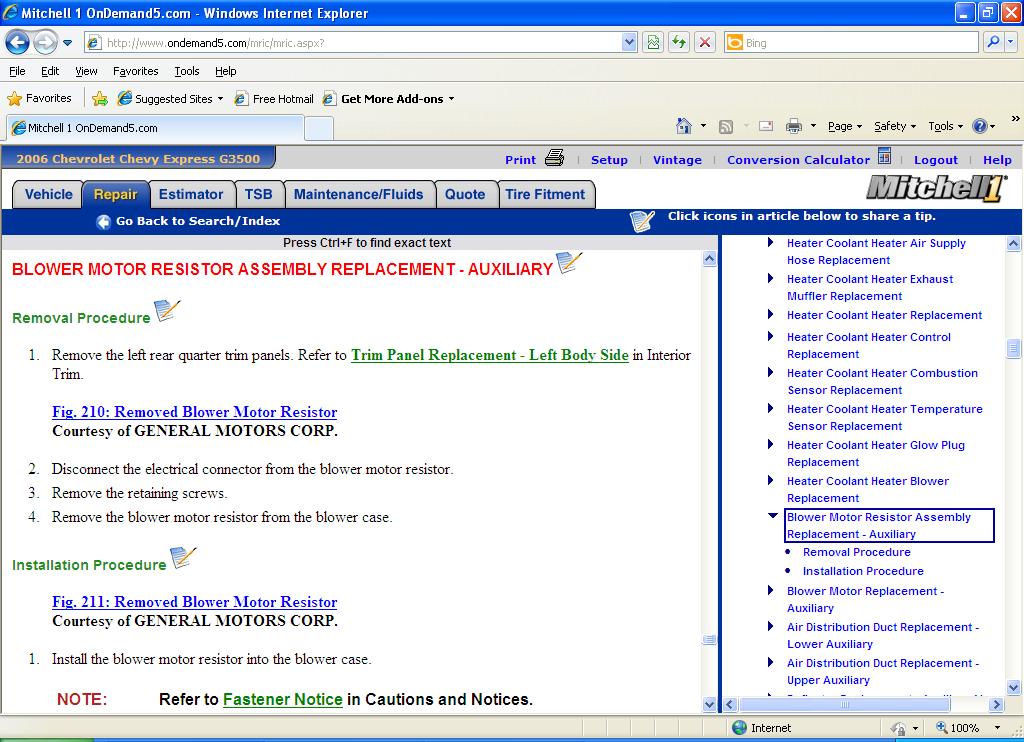Expand Blower Motor Replacement - Auxiliary node
1024x742 pixels.
point(771,590)
